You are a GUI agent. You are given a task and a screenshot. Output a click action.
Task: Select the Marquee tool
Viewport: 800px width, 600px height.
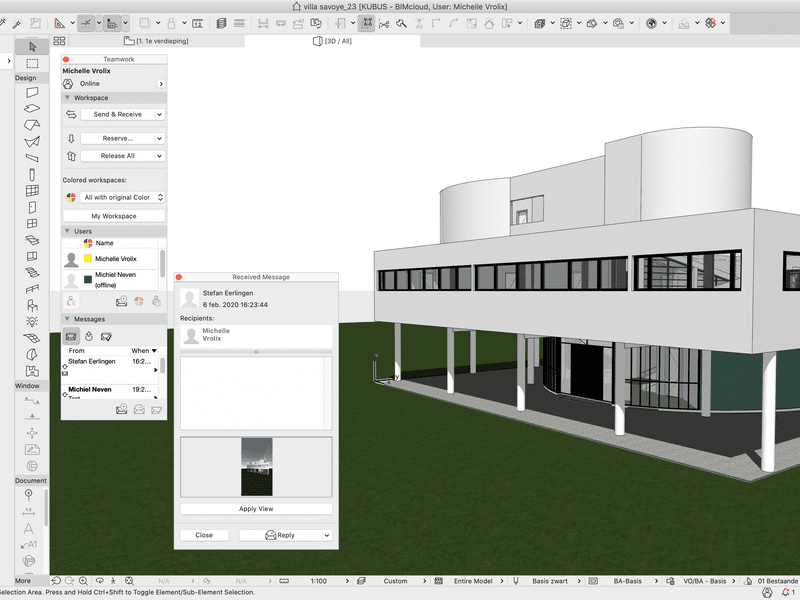tap(32, 63)
